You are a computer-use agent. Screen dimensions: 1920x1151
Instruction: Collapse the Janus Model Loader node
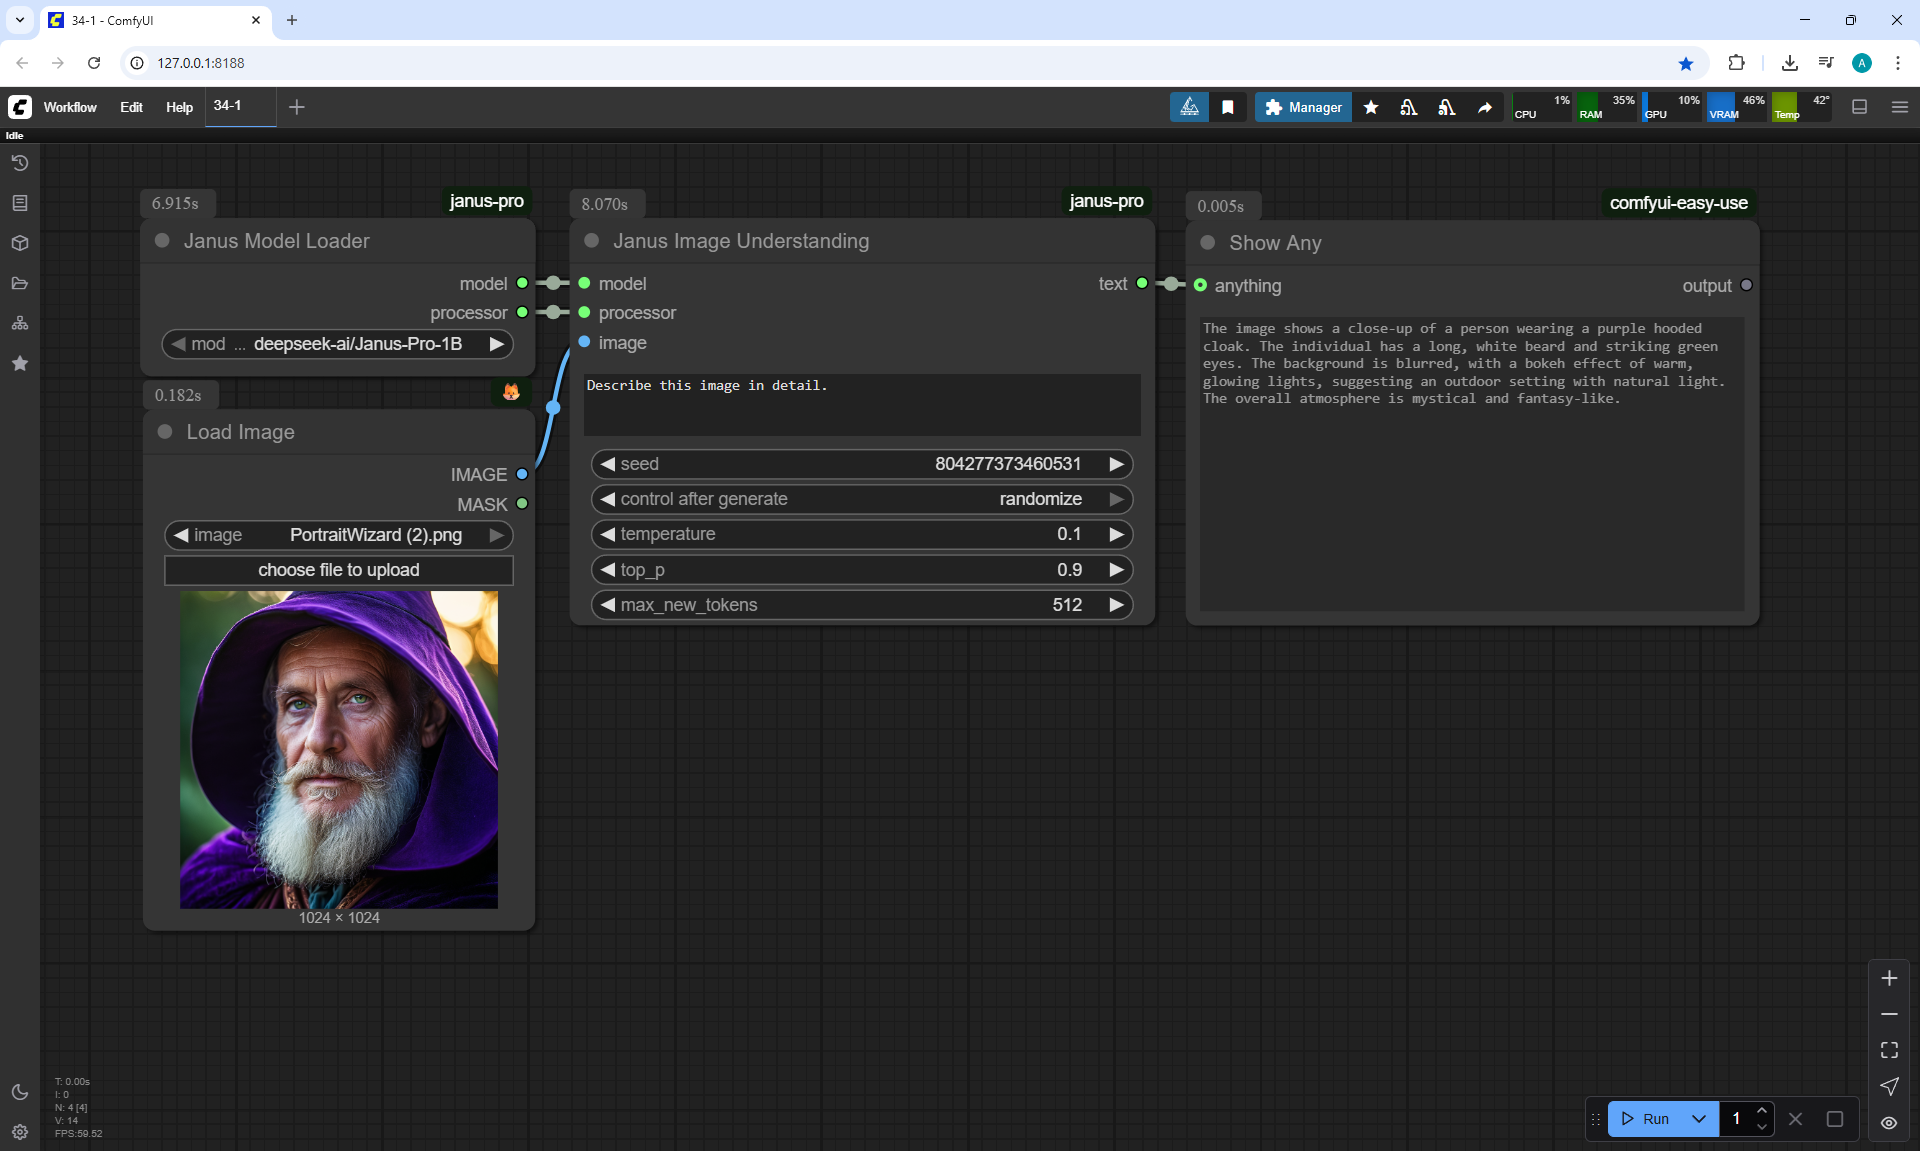162,241
